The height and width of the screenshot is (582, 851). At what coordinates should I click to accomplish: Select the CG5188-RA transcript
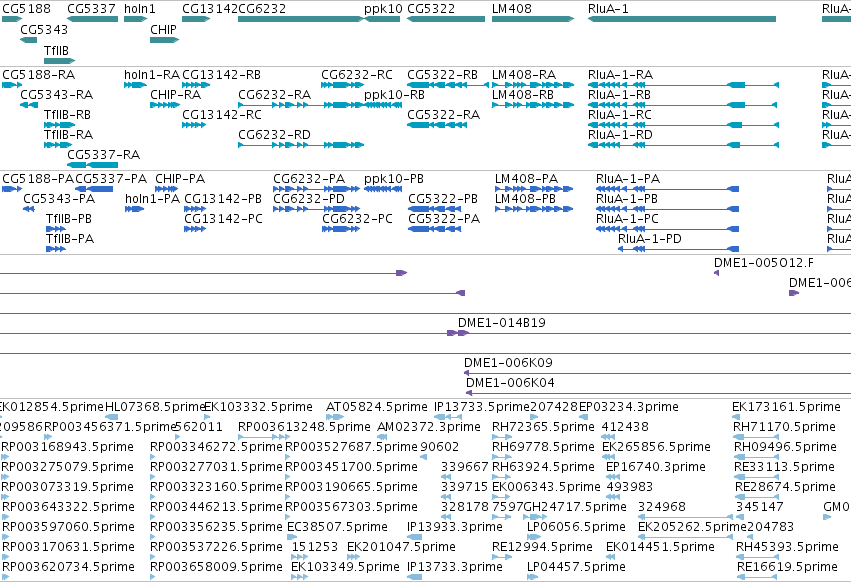pyautogui.click(x=12, y=85)
